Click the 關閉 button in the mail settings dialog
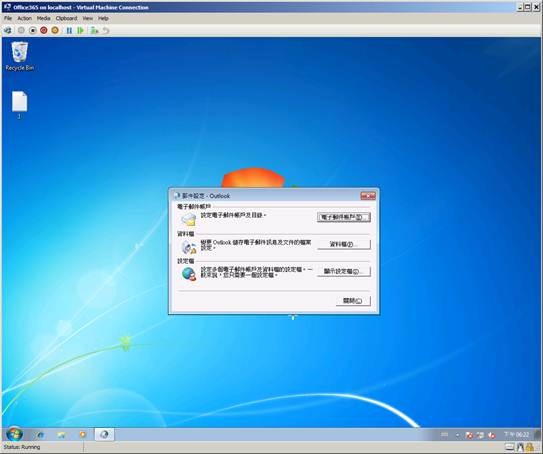 tap(353, 301)
